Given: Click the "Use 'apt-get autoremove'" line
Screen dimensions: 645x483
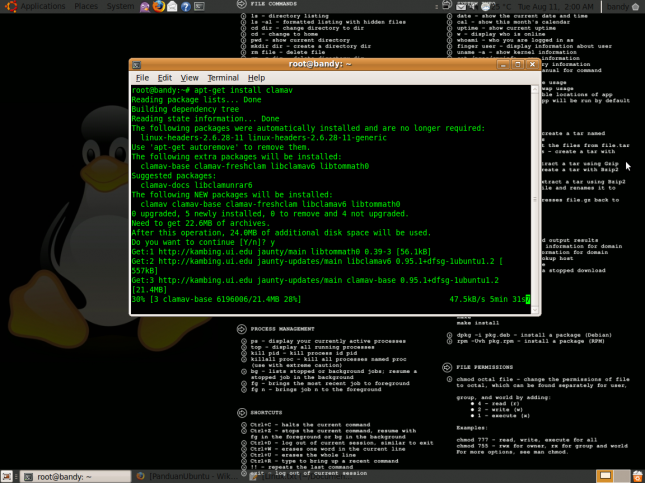Looking at the screenshot, I should 221,147.
